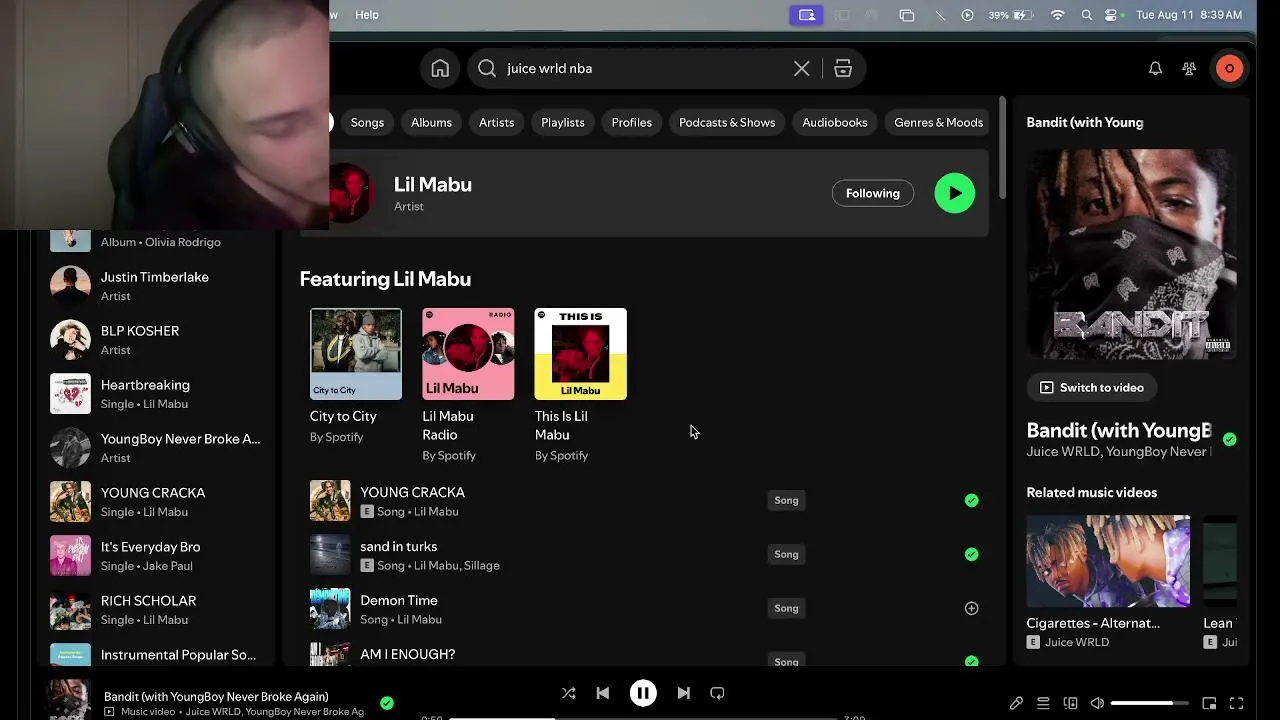Add Demon Time to Liked Songs
The width and height of the screenshot is (1280, 720).
click(x=971, y=608)
